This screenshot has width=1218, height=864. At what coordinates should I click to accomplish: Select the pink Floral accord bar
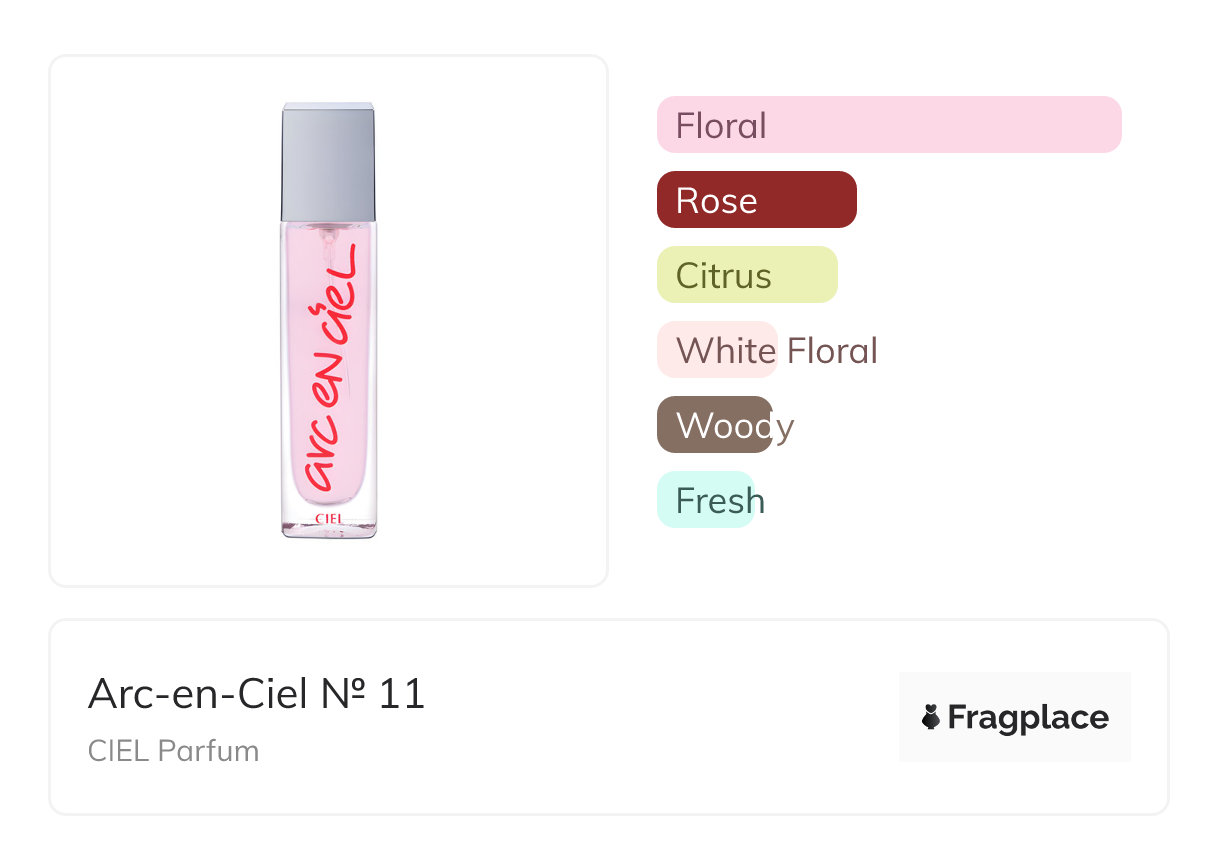point(889,125)
